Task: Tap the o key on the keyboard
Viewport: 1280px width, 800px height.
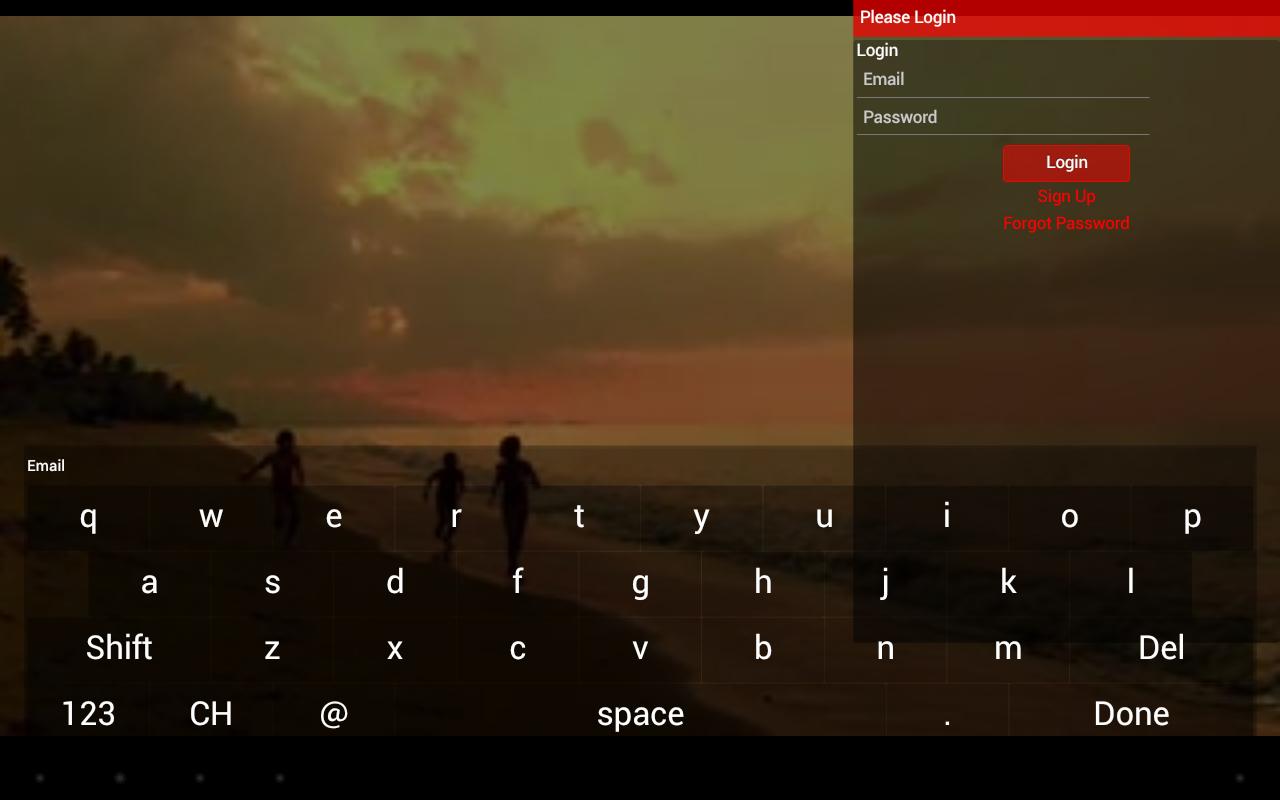Action: click(x=1069, y=517)
